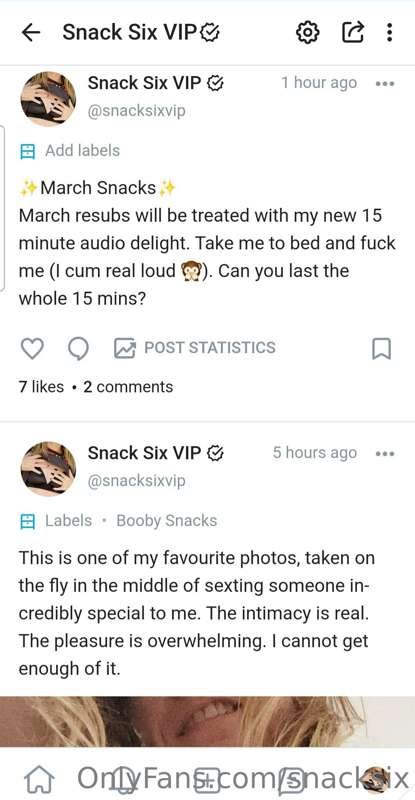415x800 pixels.
Task: Open the Booby Snacks label
Action: tap(166, 521)
